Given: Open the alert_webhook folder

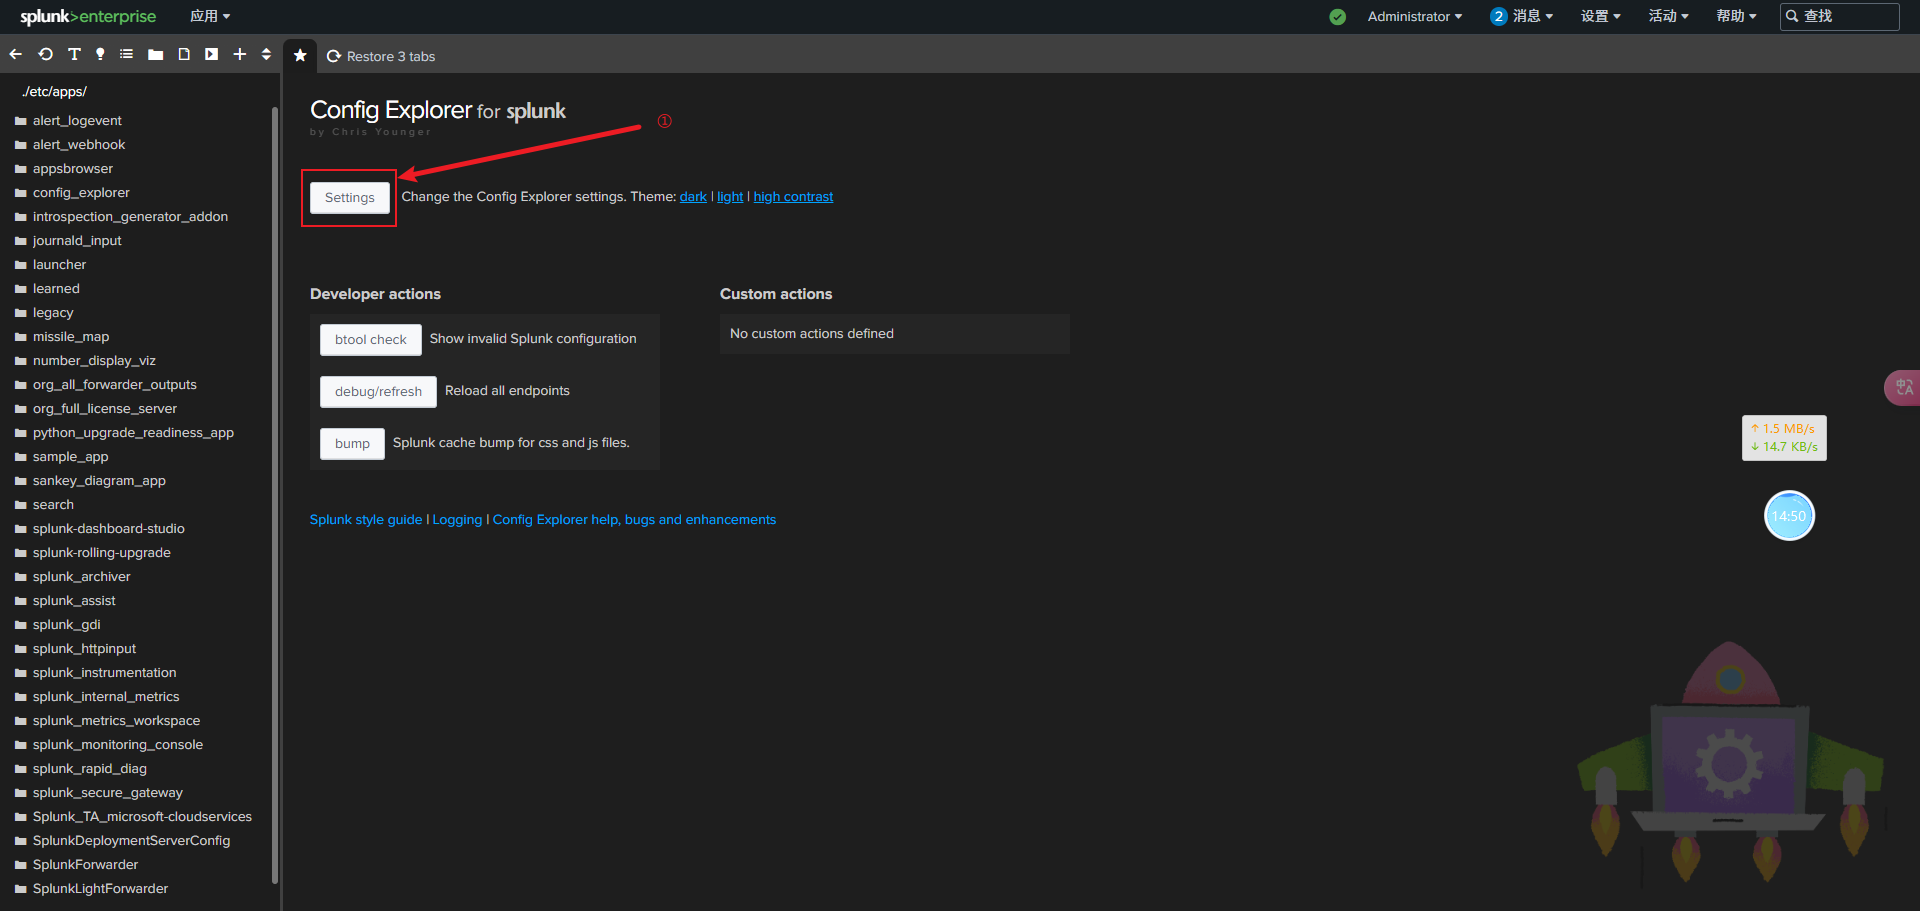Looking at the screenshot, I should tap(79, 145).
